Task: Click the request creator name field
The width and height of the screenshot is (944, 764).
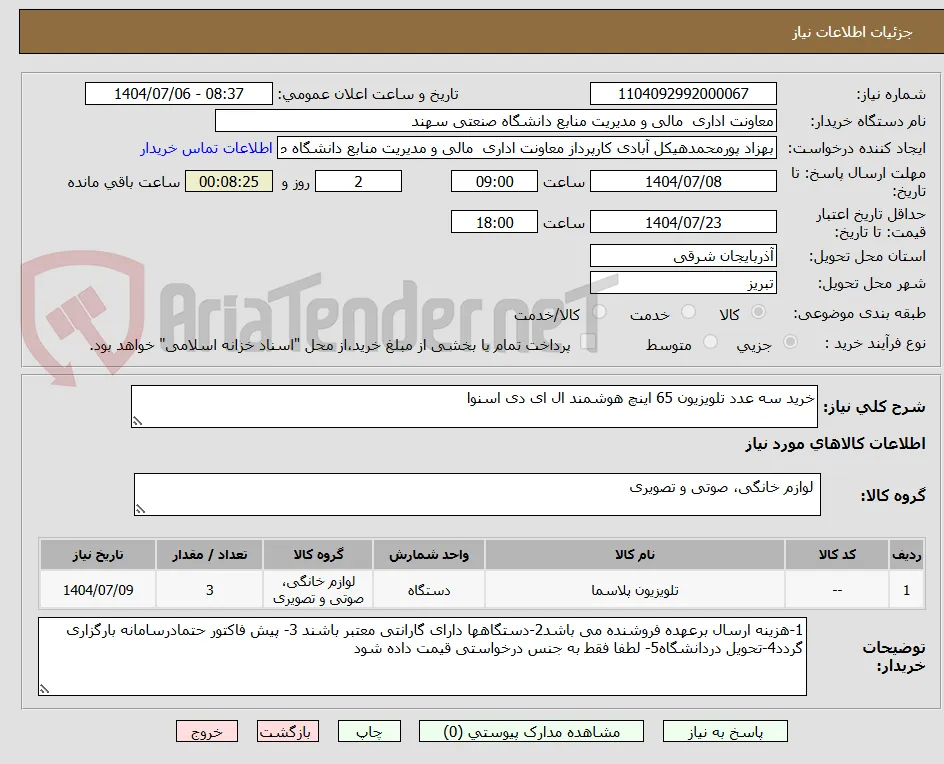Action: pos(527,148)
